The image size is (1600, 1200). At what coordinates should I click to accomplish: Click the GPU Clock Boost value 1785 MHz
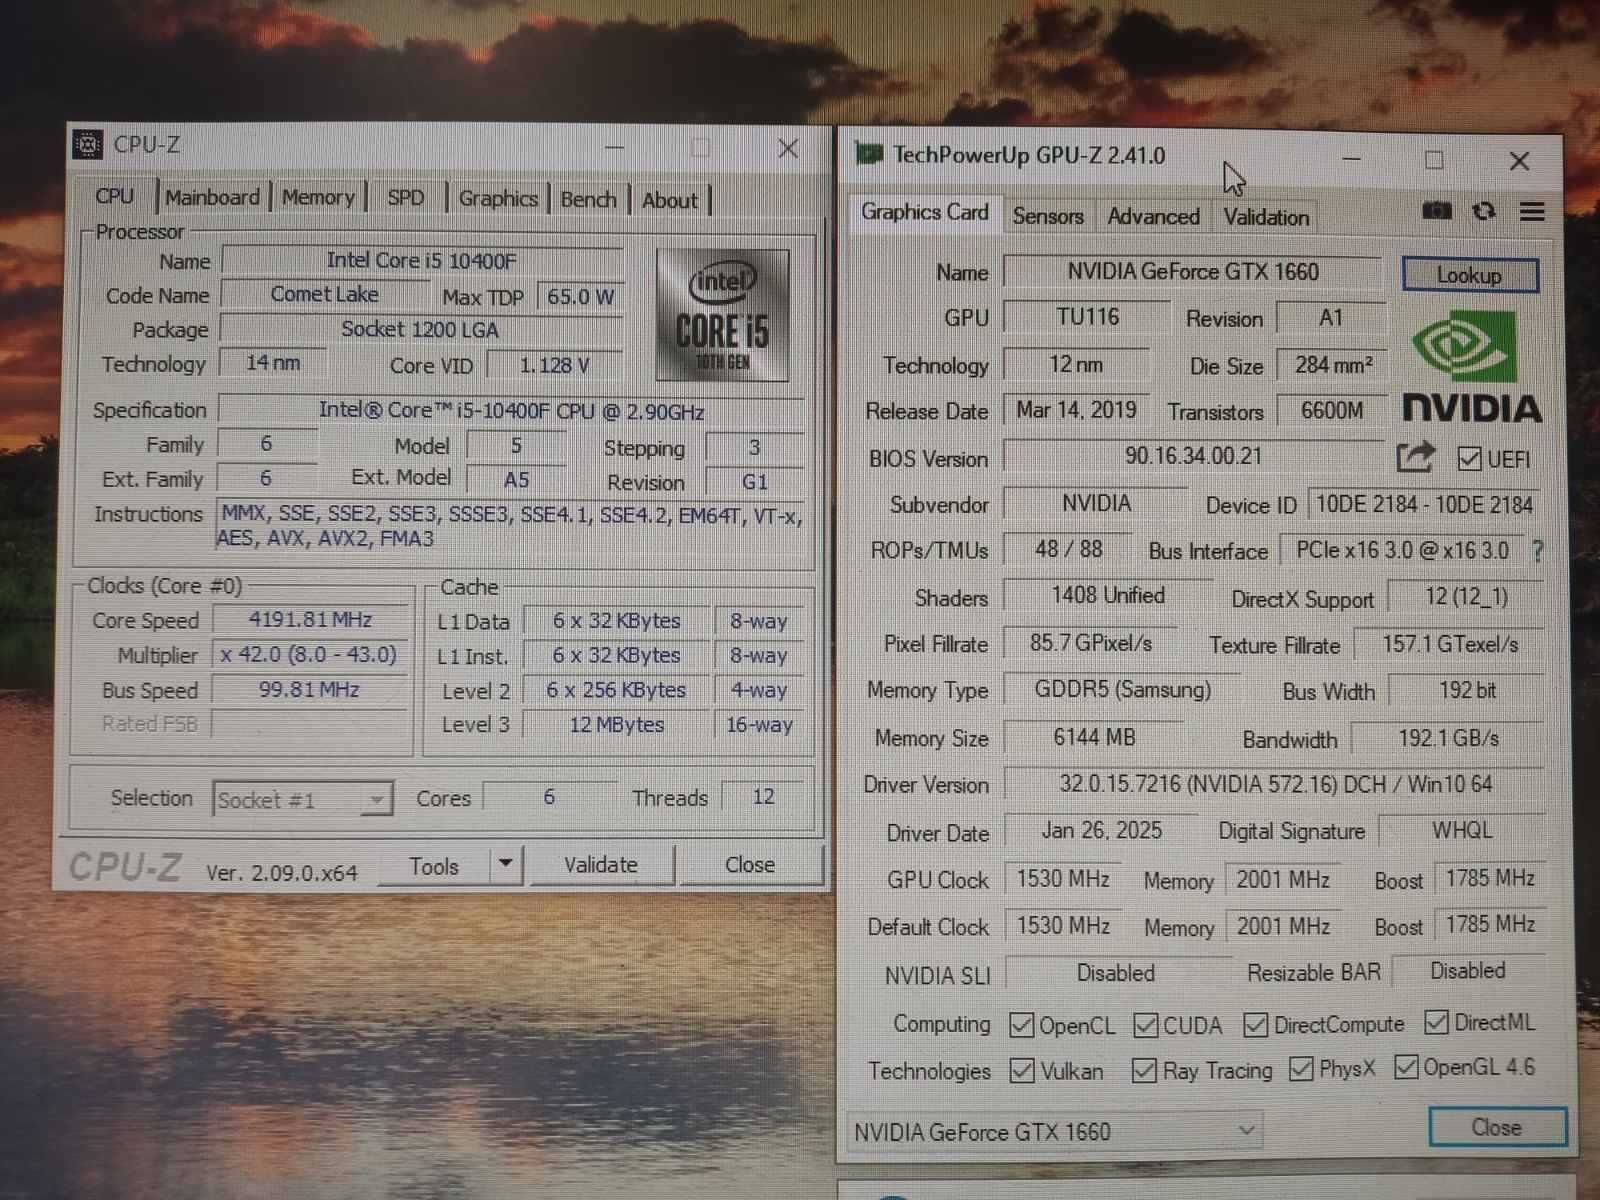[1490, 878]
